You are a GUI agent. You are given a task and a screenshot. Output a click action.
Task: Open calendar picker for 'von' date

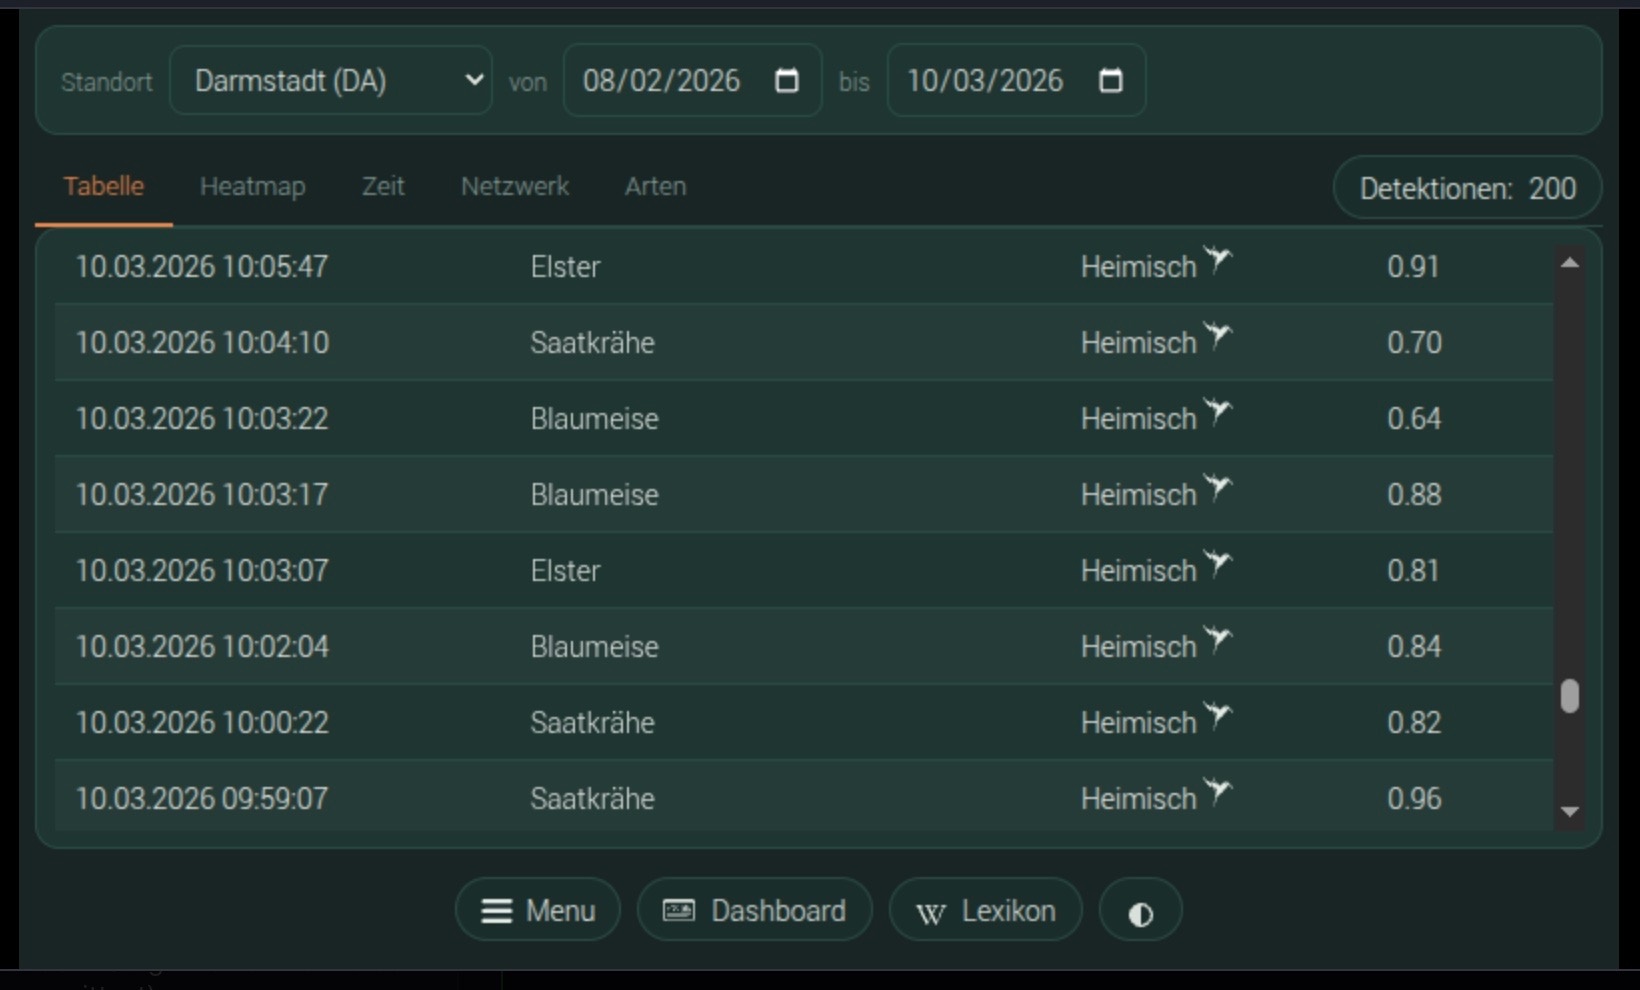pos(787,81)
